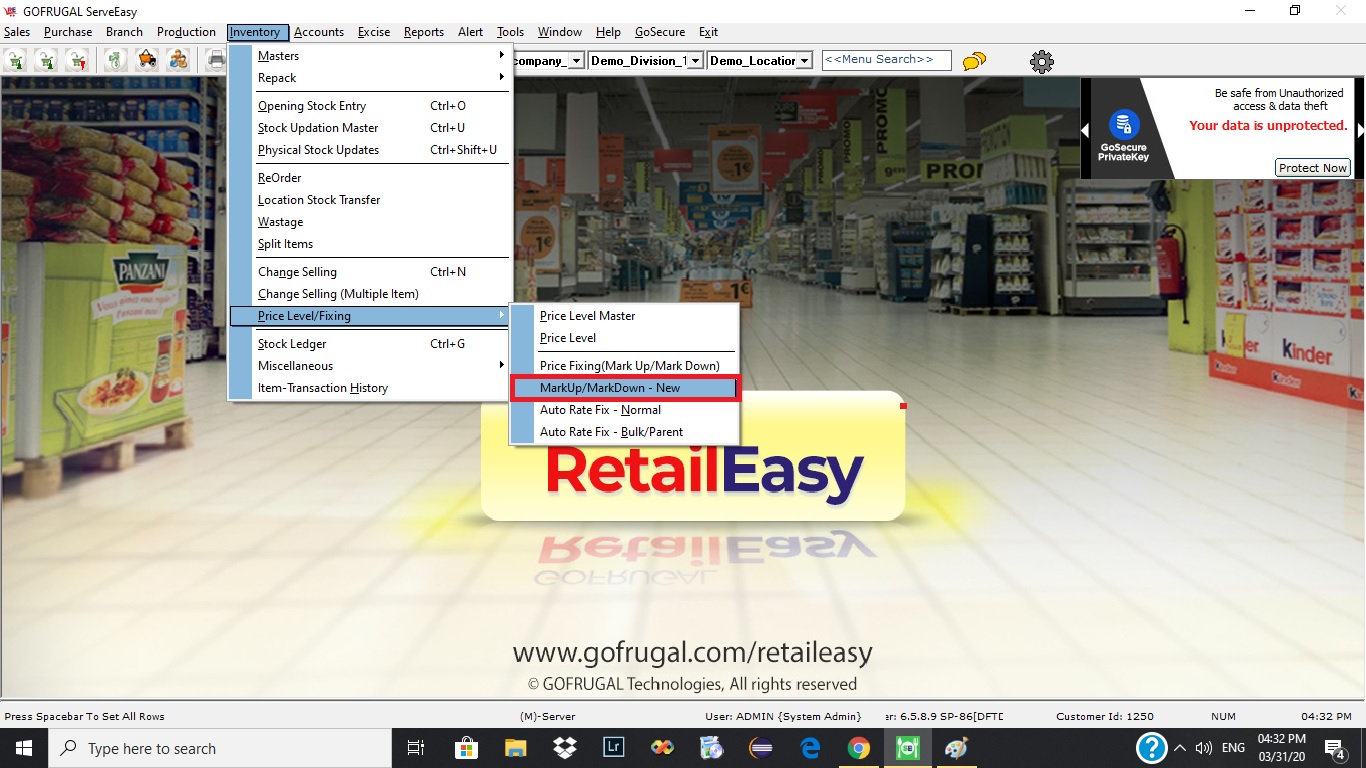Viewport: 1366px width, 768px height.
Task: Open Stock Ledger
Action: pos(370,344)
